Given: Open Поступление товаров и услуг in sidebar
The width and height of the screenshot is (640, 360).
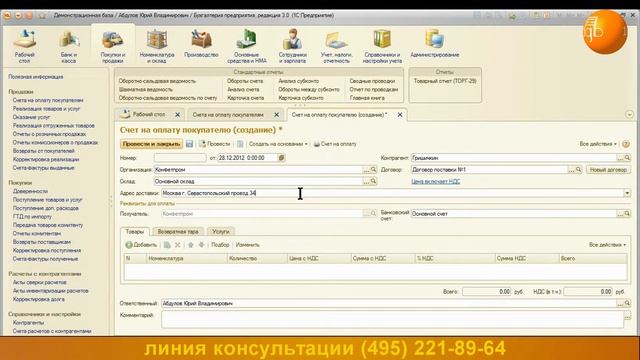Looking at the screenshot, I should (x=47, y=200).
